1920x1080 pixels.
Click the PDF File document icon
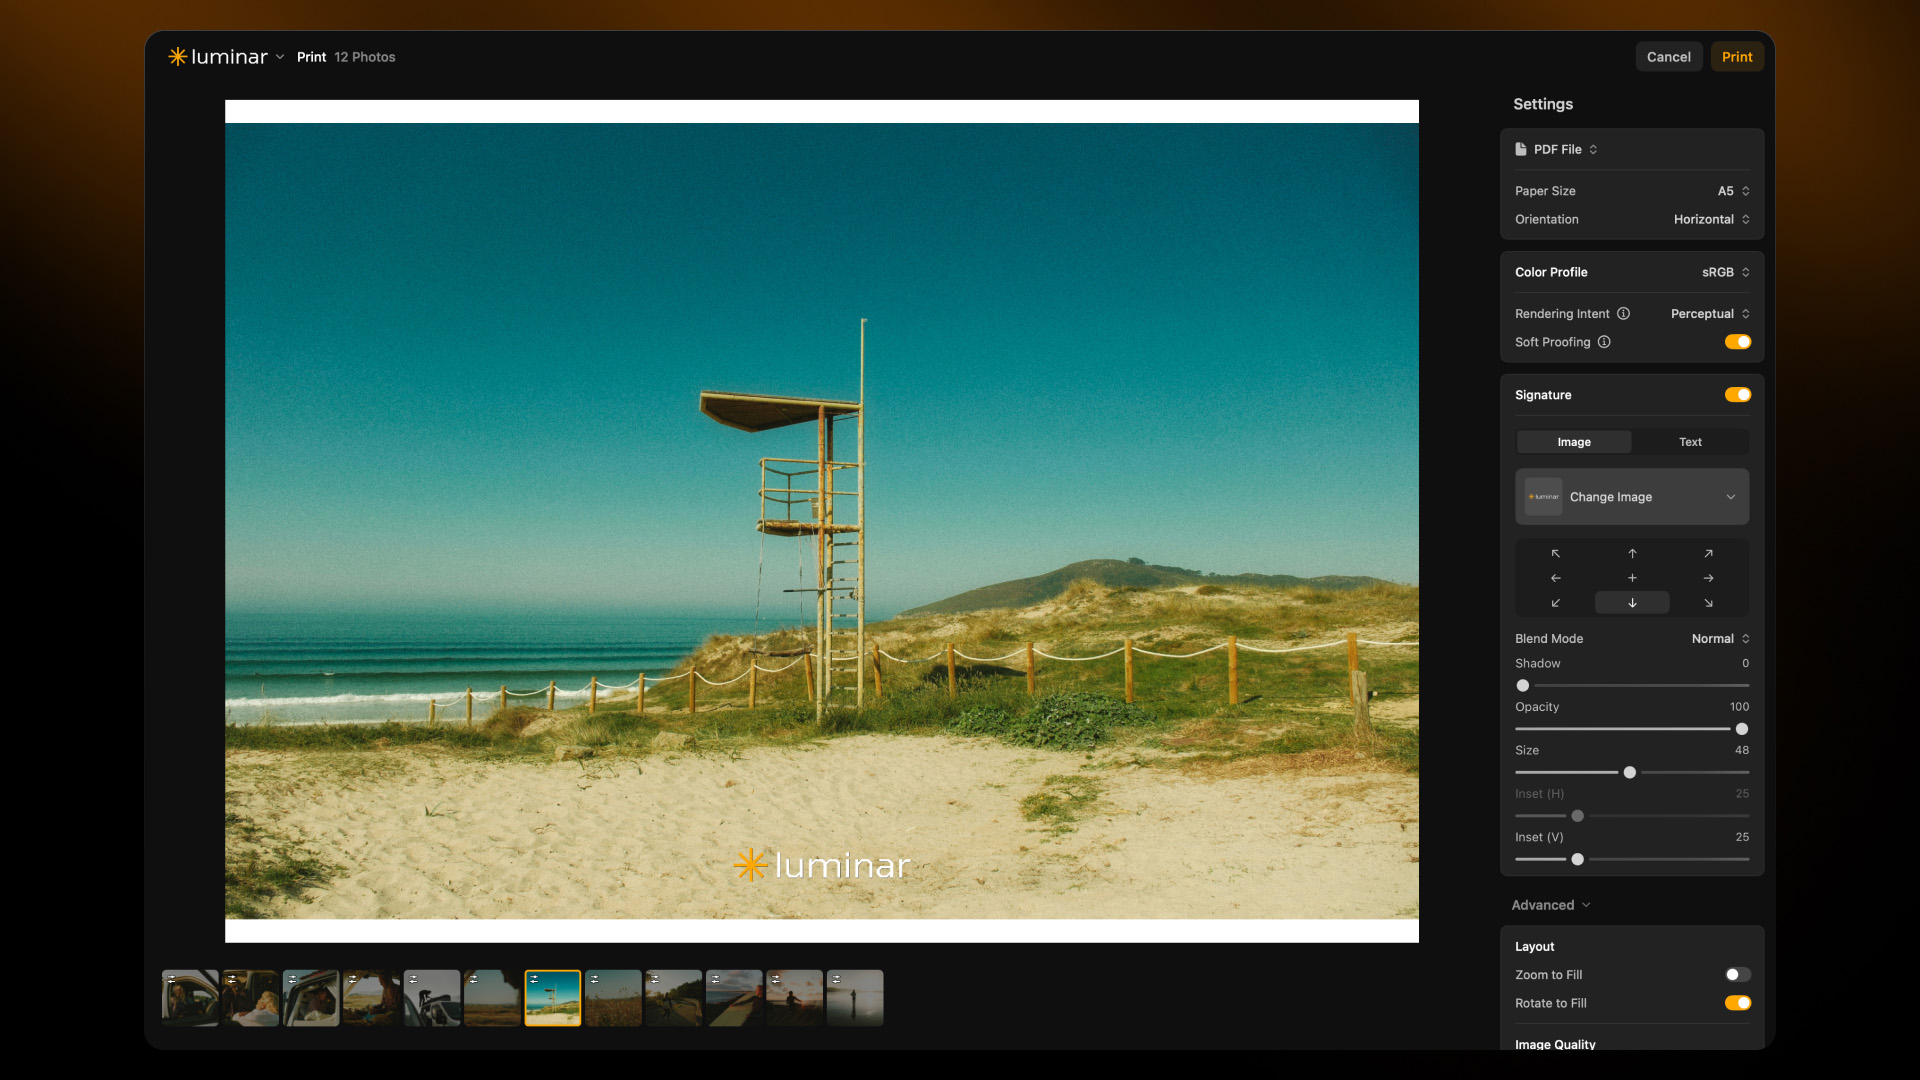tap(1521, 149)
